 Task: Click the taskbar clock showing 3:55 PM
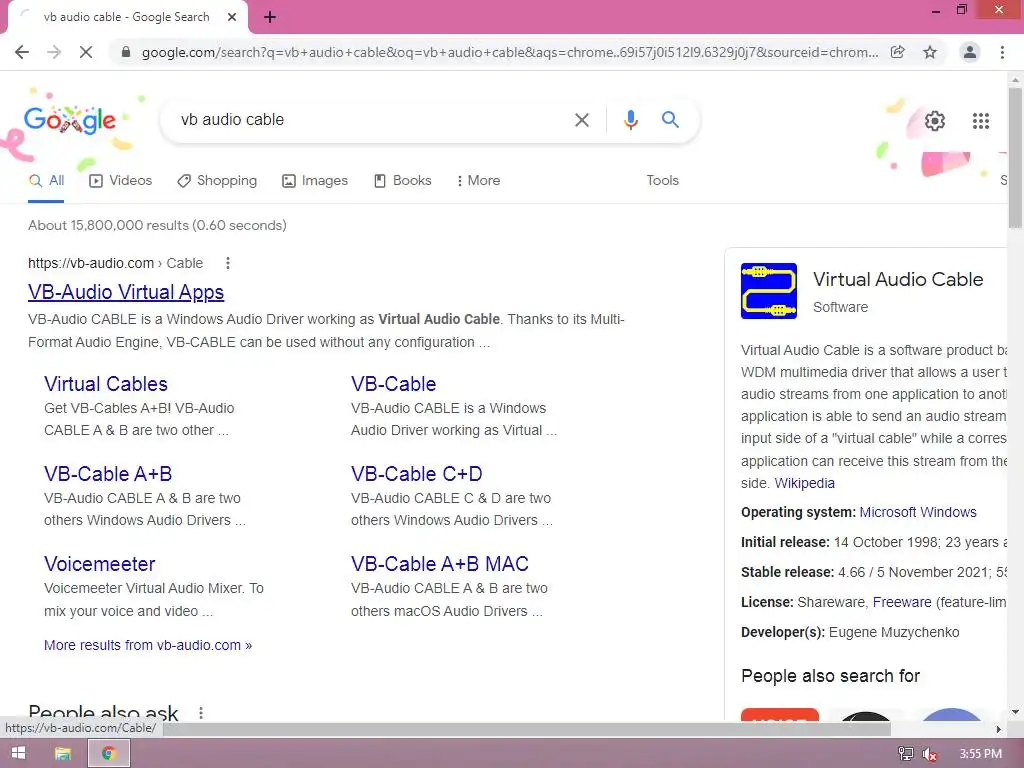[980, 754]
